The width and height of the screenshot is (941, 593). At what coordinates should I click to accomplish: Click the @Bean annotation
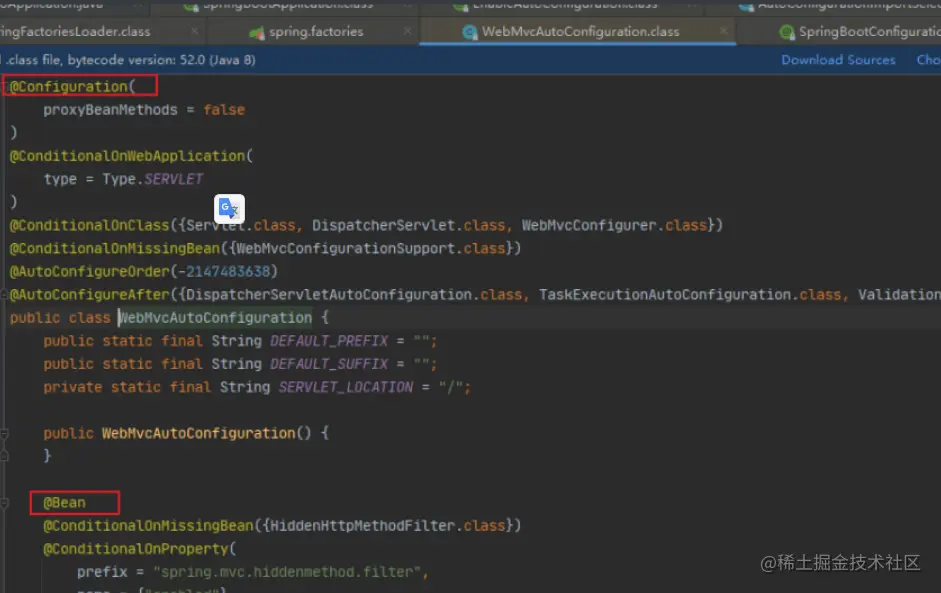64,502
